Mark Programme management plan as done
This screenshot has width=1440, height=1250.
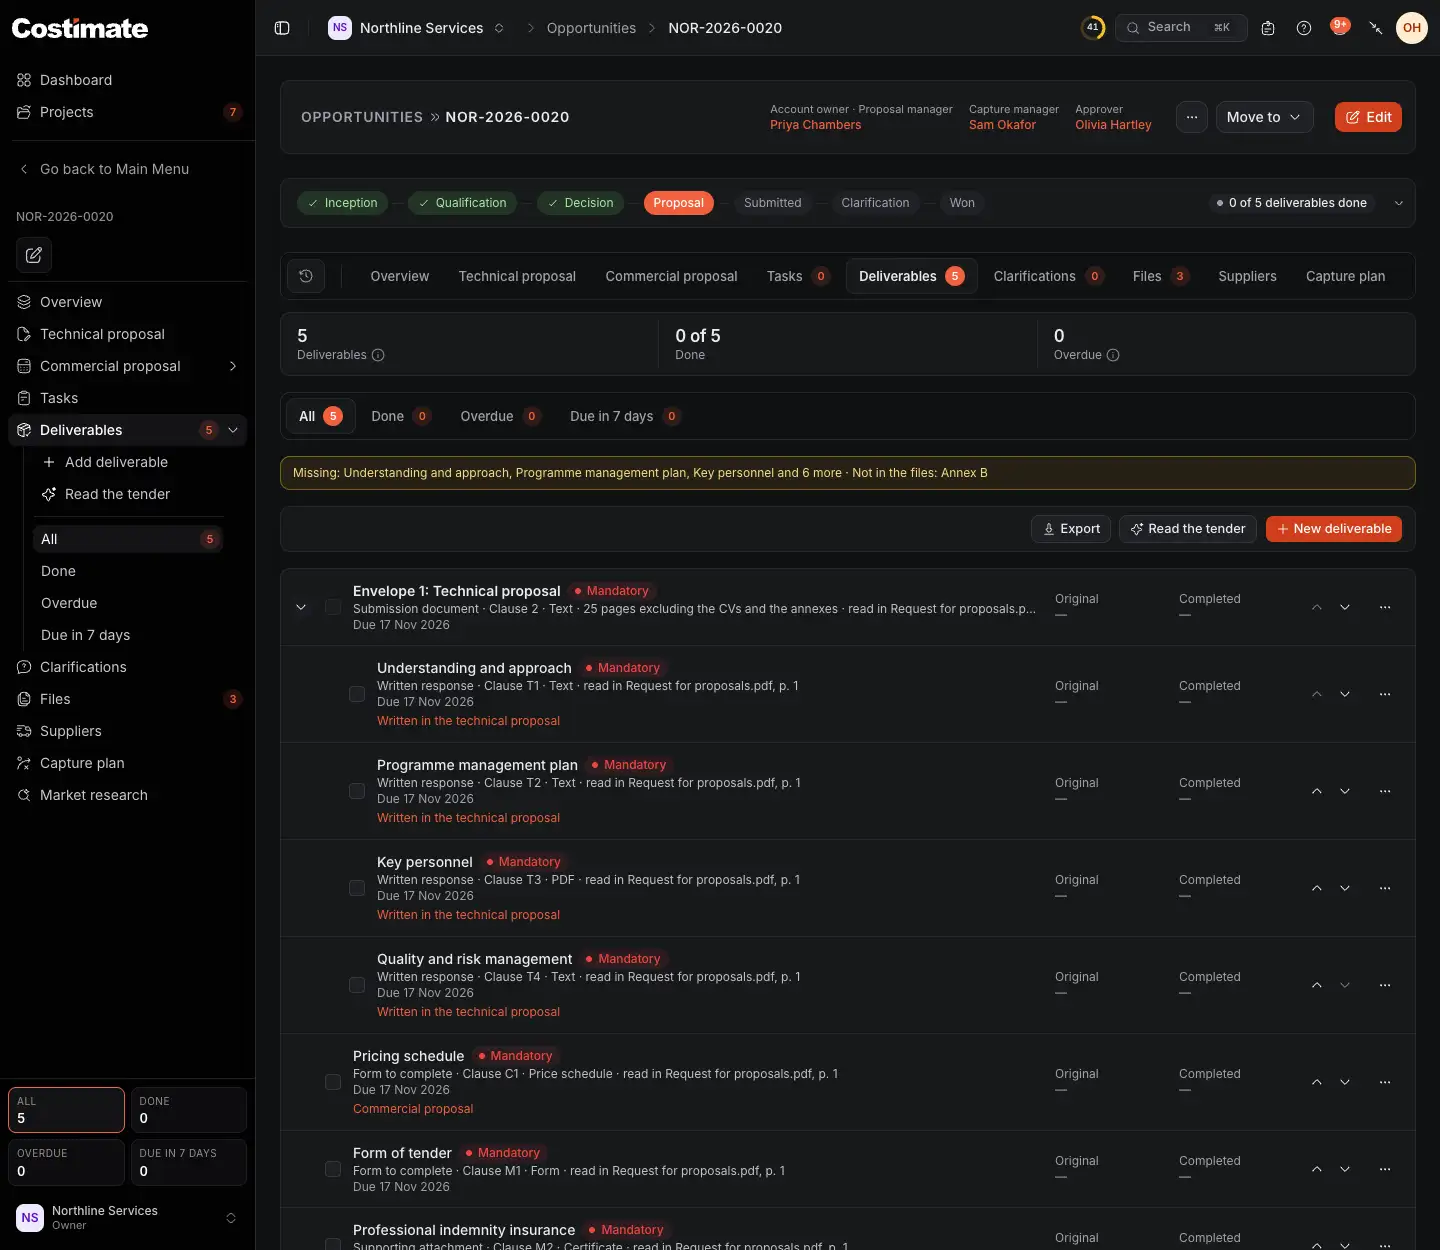click(357, 791)
